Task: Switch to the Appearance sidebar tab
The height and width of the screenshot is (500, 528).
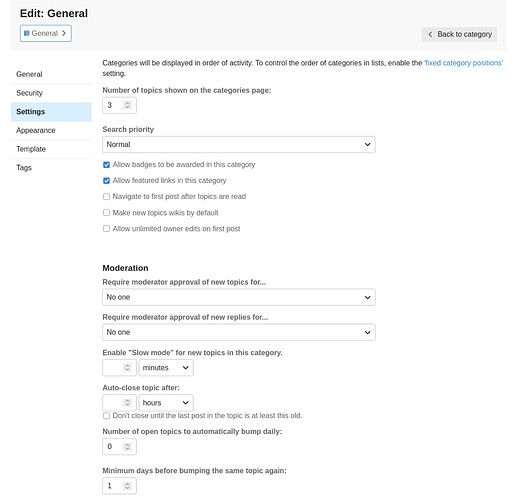Action: 51,131
